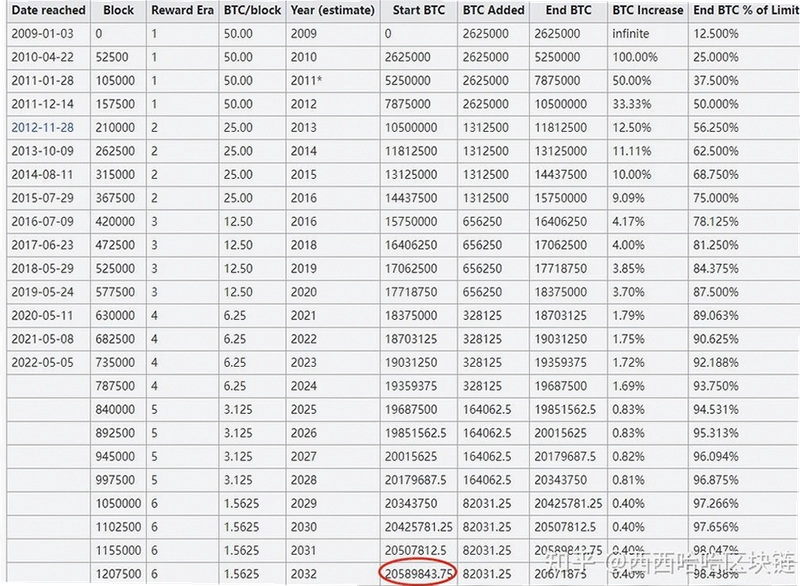Image resolution: width=800 pixels, height=586 pixels.
Task: Click the 'BTC/block' column header
Action: (253, 10)
